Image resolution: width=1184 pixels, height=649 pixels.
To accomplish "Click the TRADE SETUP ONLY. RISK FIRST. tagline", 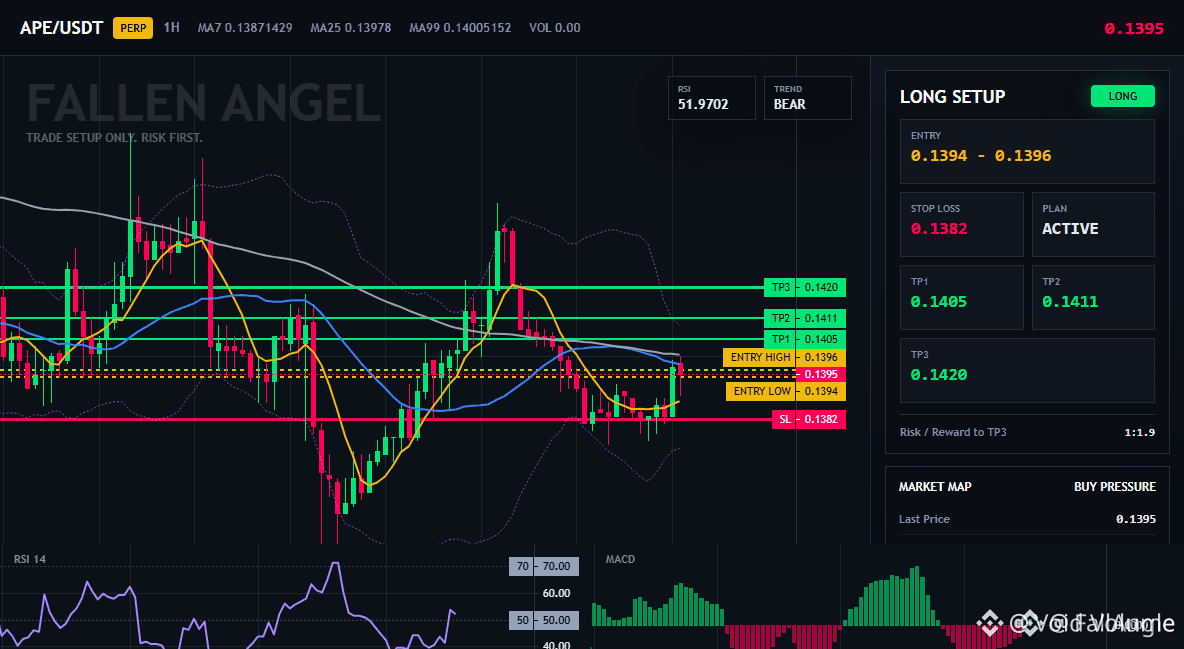I will click(114, 138).
